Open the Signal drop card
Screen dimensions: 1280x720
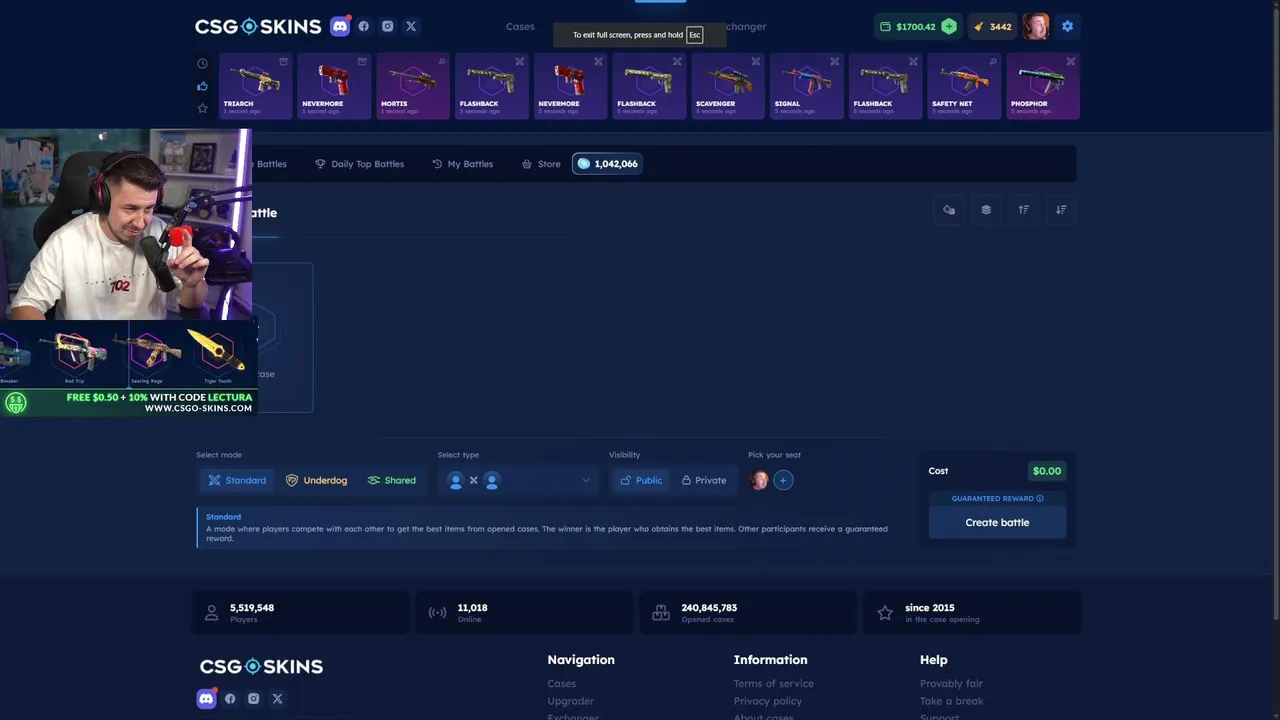click(x=806, y=86)
